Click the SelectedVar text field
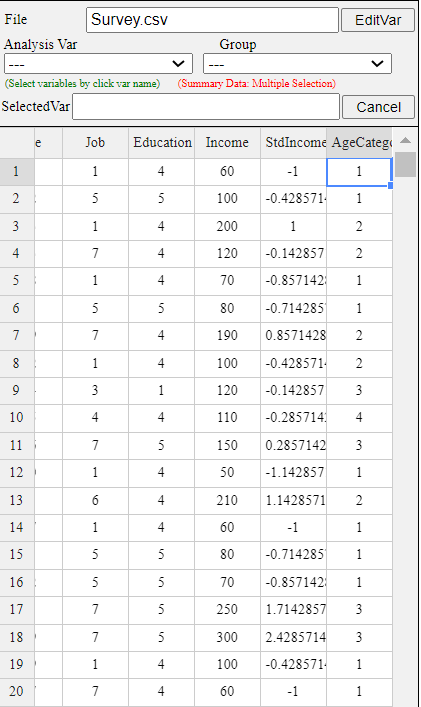Screen dimensions: 421x707 pos(206,106)
